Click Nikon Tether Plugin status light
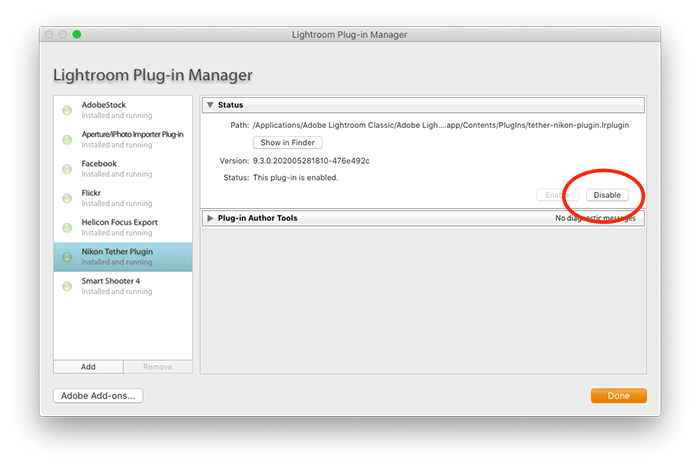This screenshot has height=468, width=700. coord(67,257)
